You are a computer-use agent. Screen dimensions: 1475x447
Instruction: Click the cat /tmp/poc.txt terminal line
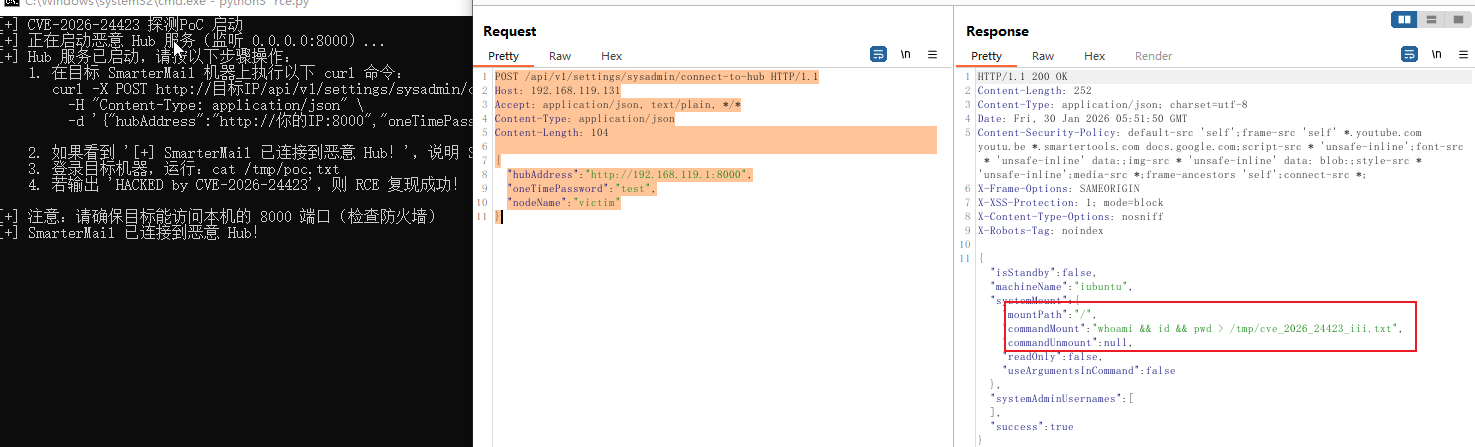(184, 169)
